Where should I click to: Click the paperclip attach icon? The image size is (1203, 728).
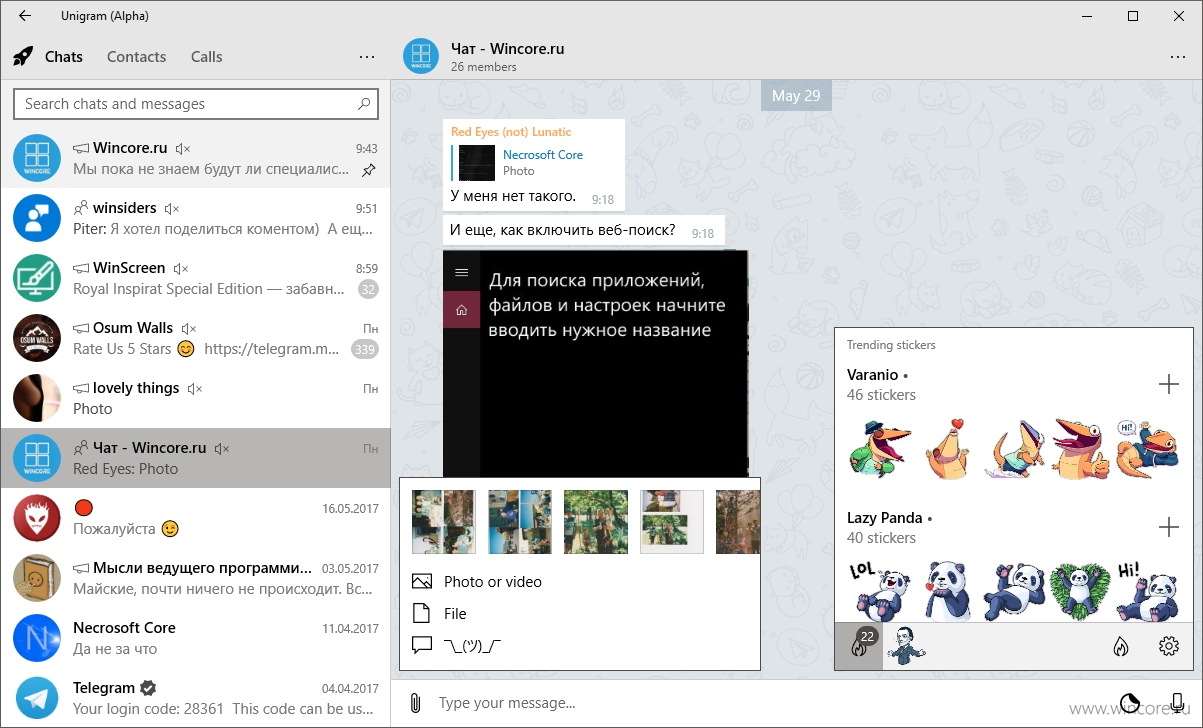point(416,703)
